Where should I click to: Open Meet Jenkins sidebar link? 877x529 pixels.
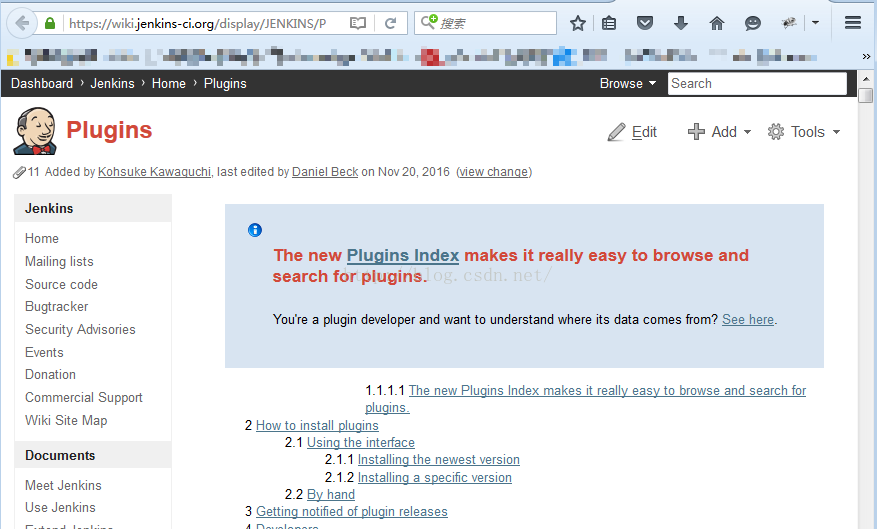coord(63,485)
